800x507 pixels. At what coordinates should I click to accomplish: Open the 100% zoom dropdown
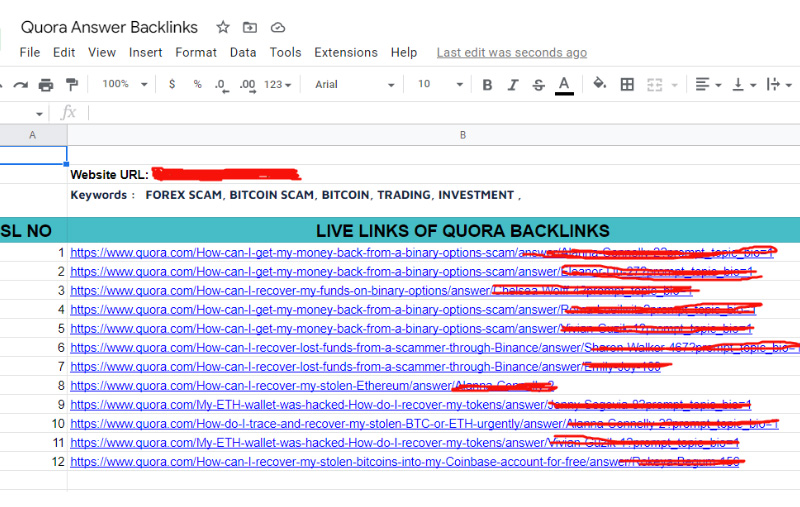[x=125, y=84]
